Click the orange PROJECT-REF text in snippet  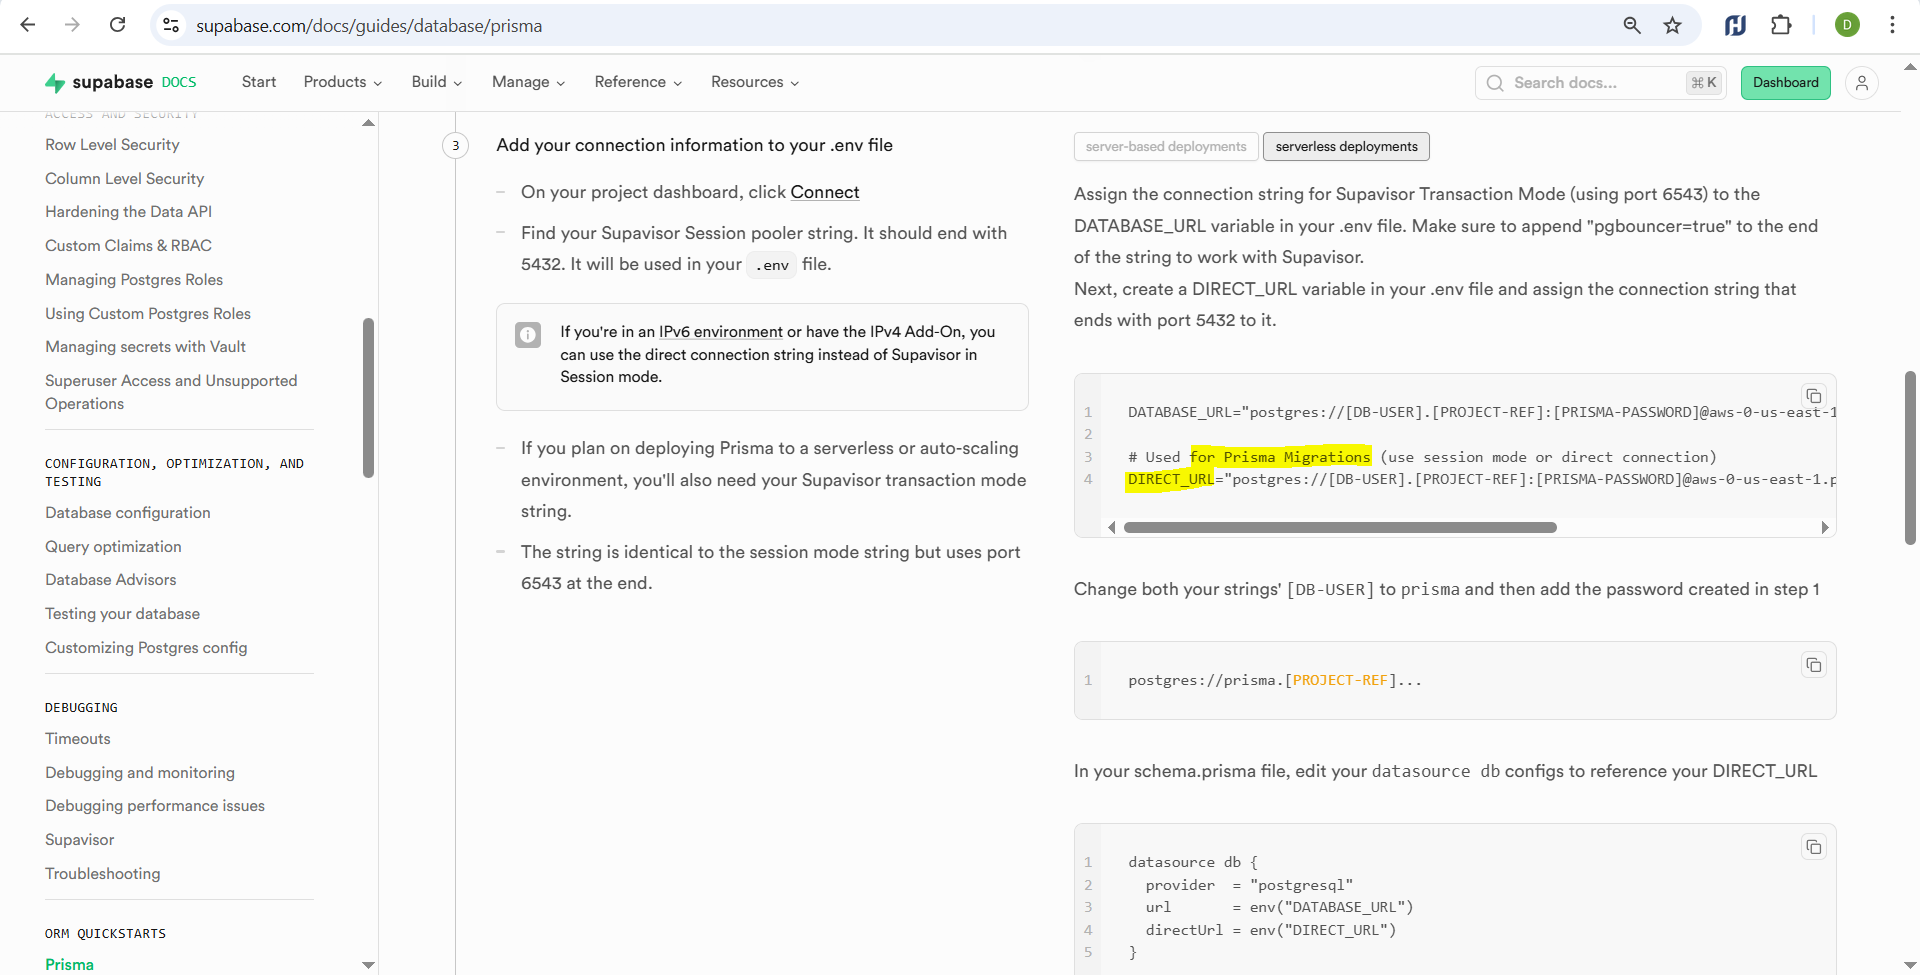coord(1340,681)
